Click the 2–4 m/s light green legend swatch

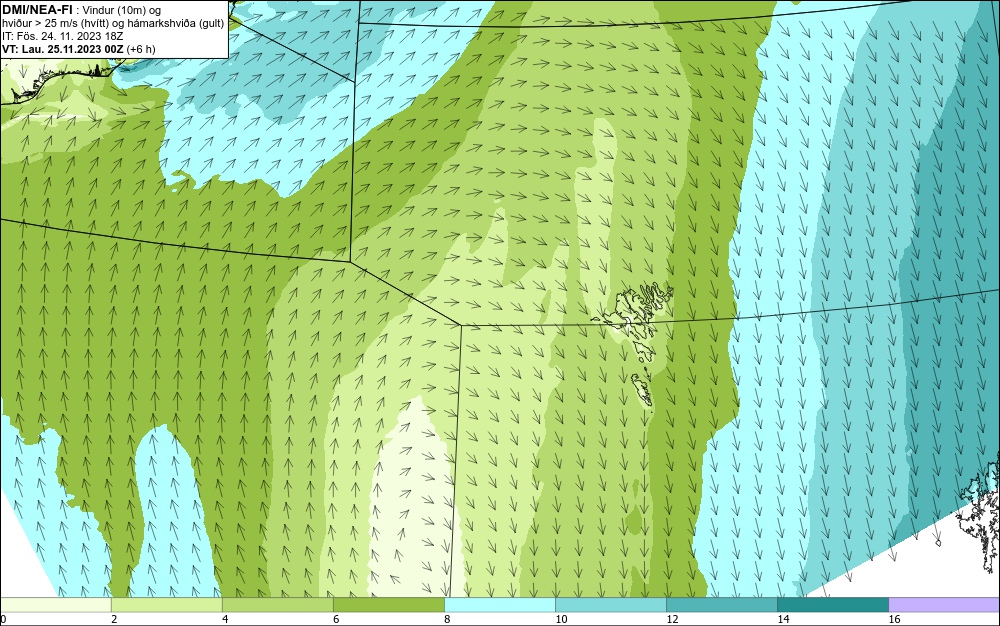(x=167, y=605)
